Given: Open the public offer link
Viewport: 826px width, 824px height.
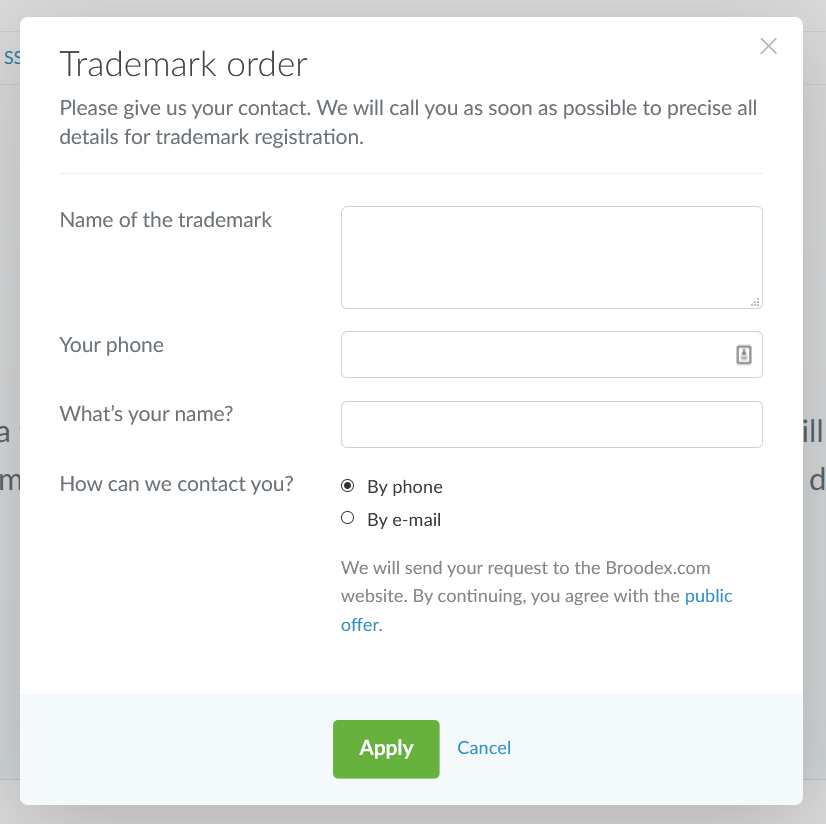Looking at the screenshot, I should click(708, 596).
